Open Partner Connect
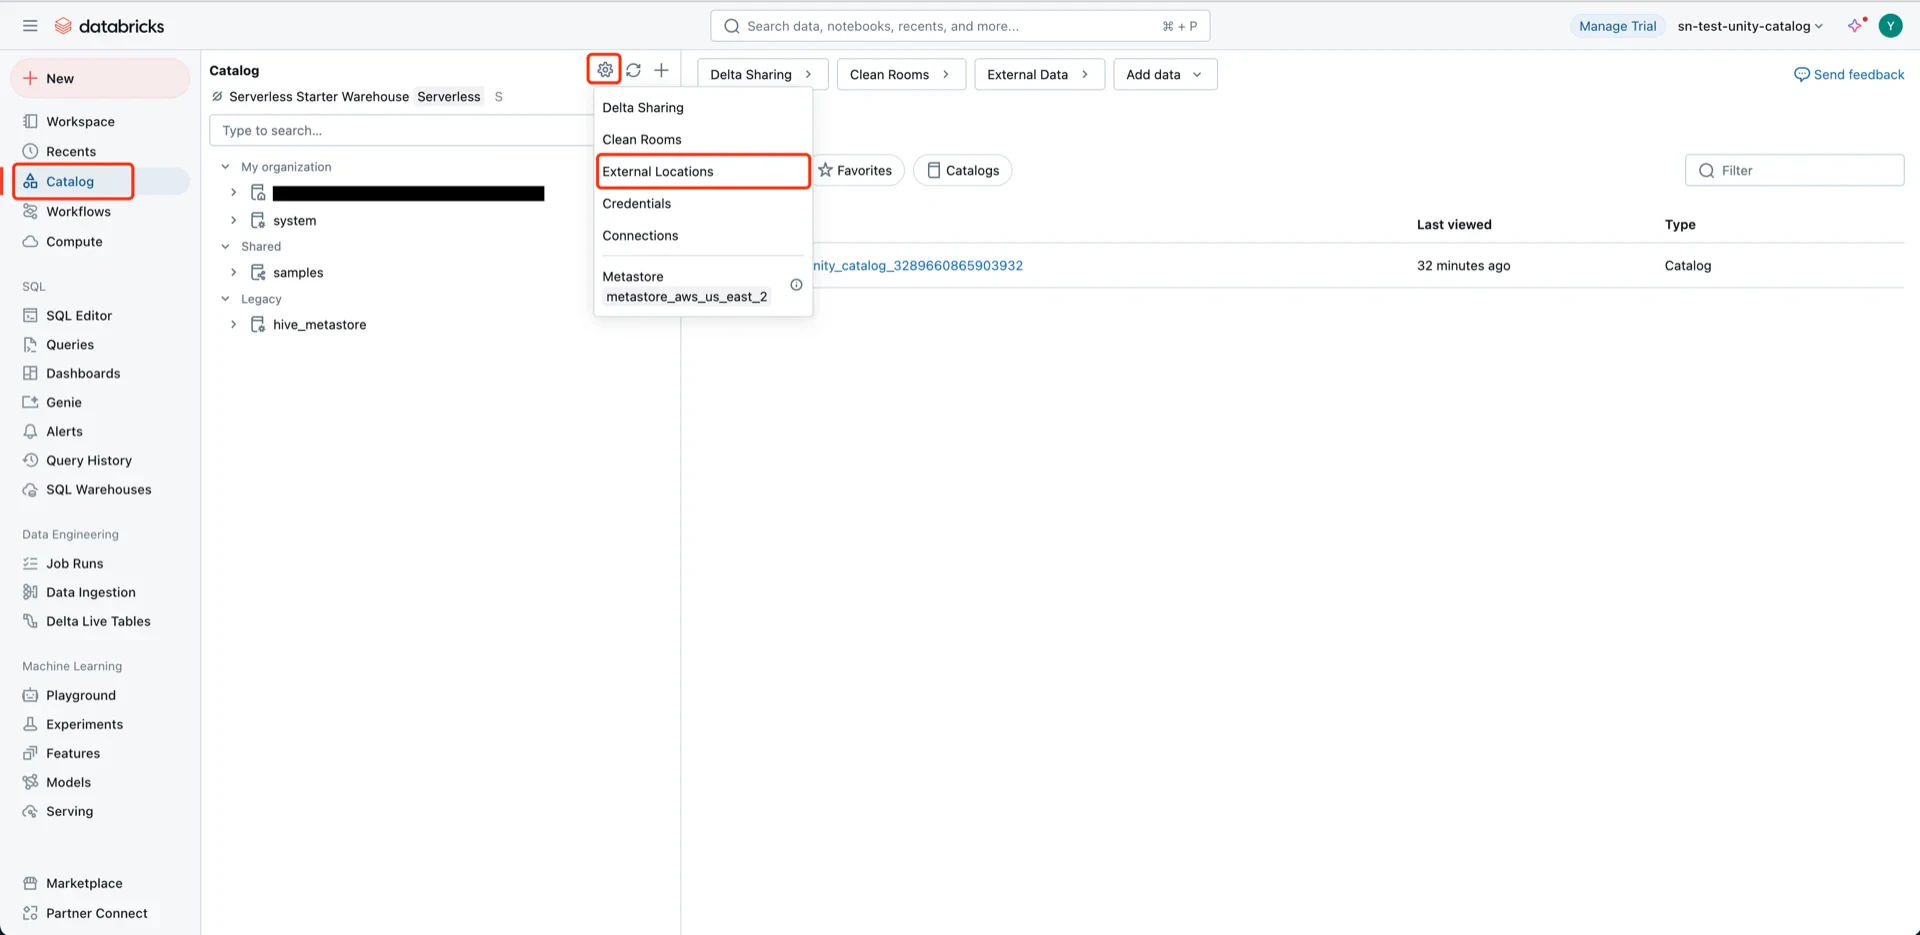 coord(97,914)
